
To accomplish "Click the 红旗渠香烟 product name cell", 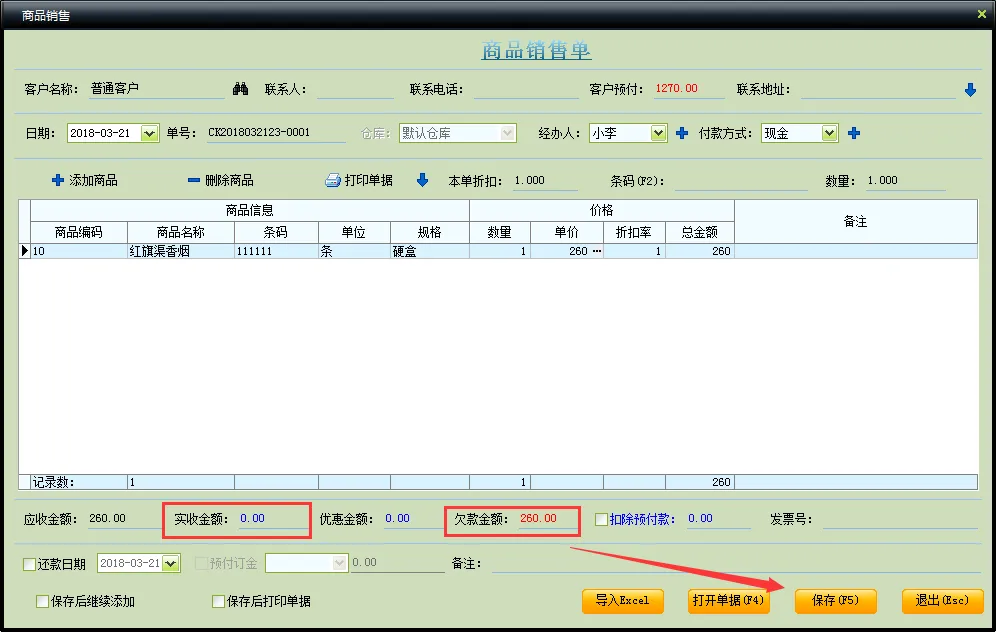I will pos(181,251).
